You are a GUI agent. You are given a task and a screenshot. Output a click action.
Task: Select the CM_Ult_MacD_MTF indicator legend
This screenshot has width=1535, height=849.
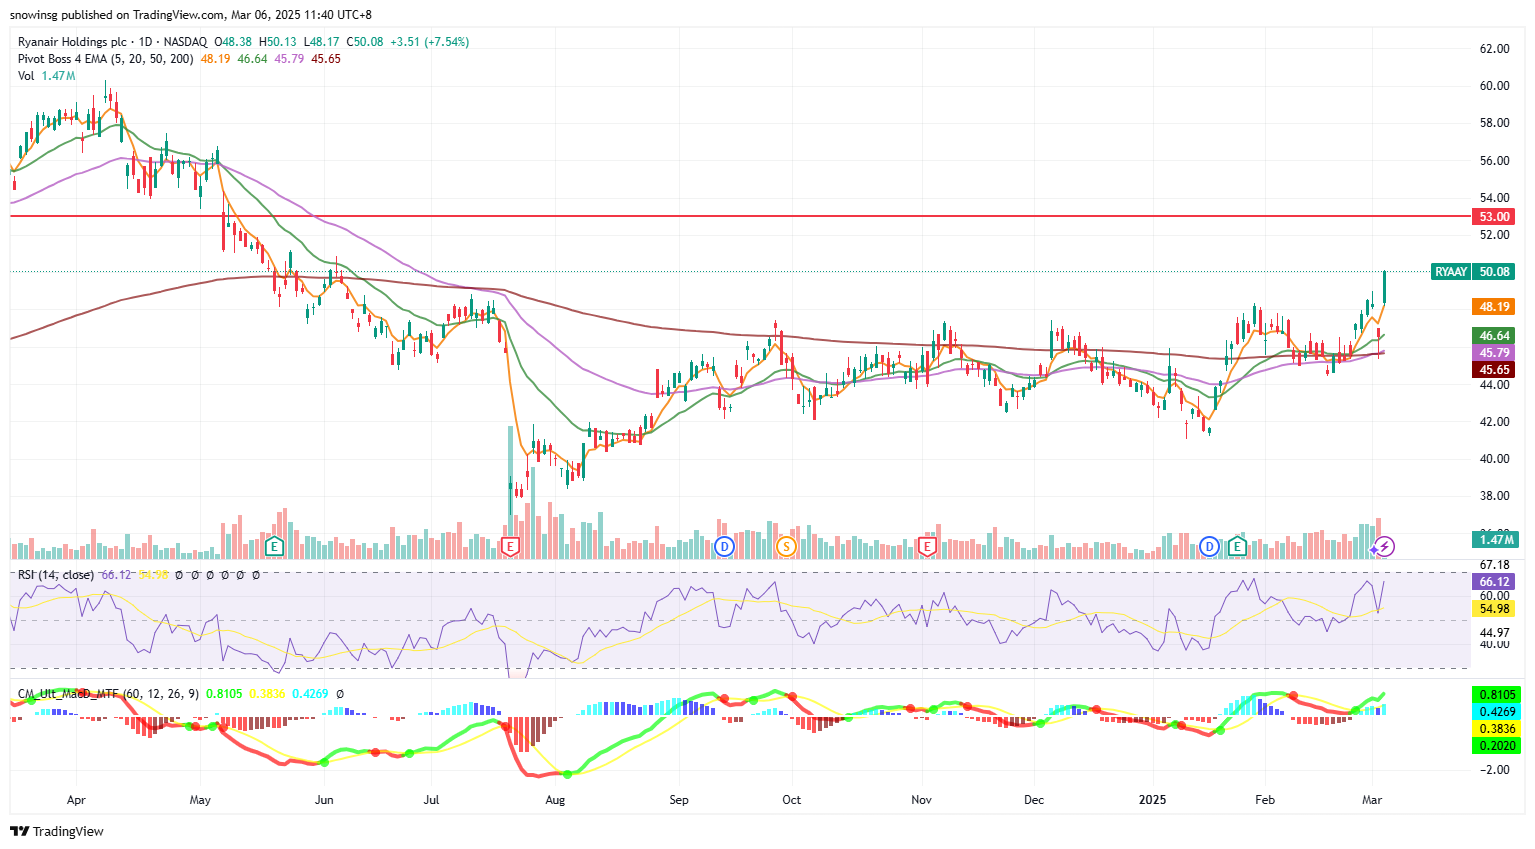(109, 694)
